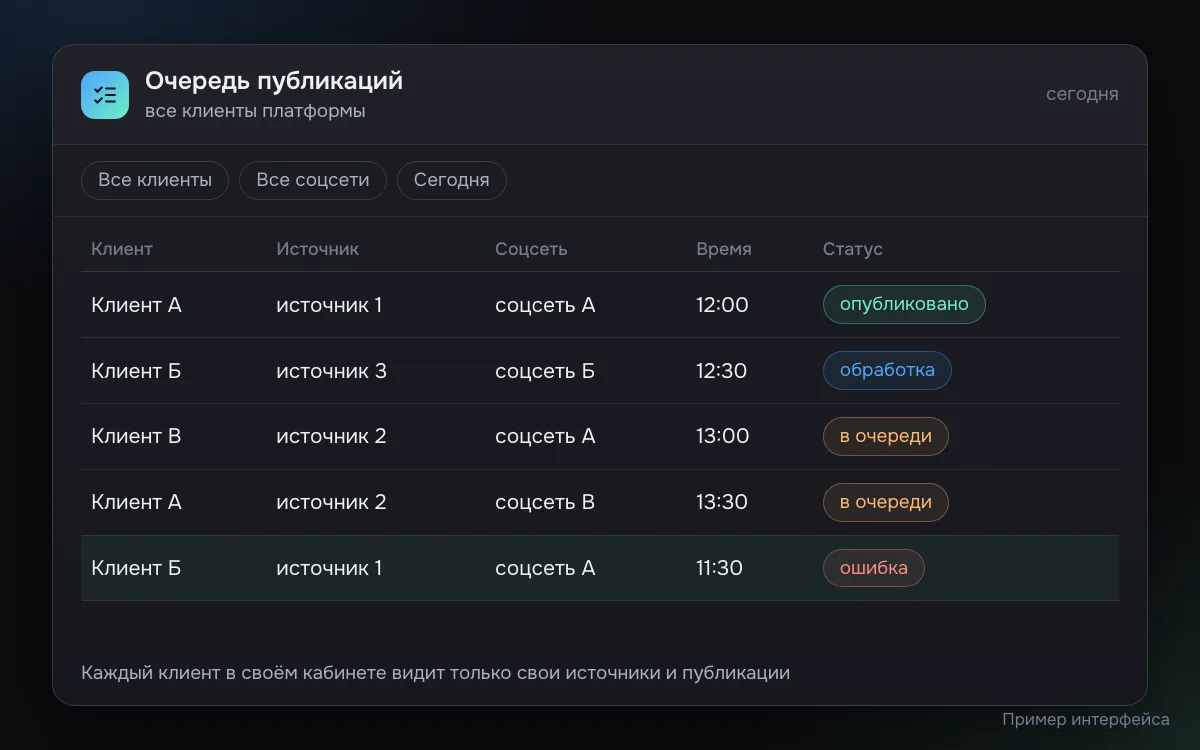Click «источник 2» in the 13:30 row
This screenshot has width=1200, height=750.
[331, 502]
